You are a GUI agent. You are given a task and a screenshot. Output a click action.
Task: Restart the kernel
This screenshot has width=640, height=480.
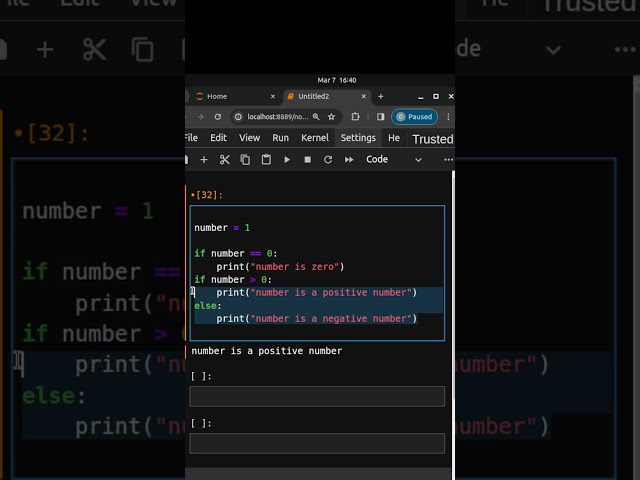(328, 160)
